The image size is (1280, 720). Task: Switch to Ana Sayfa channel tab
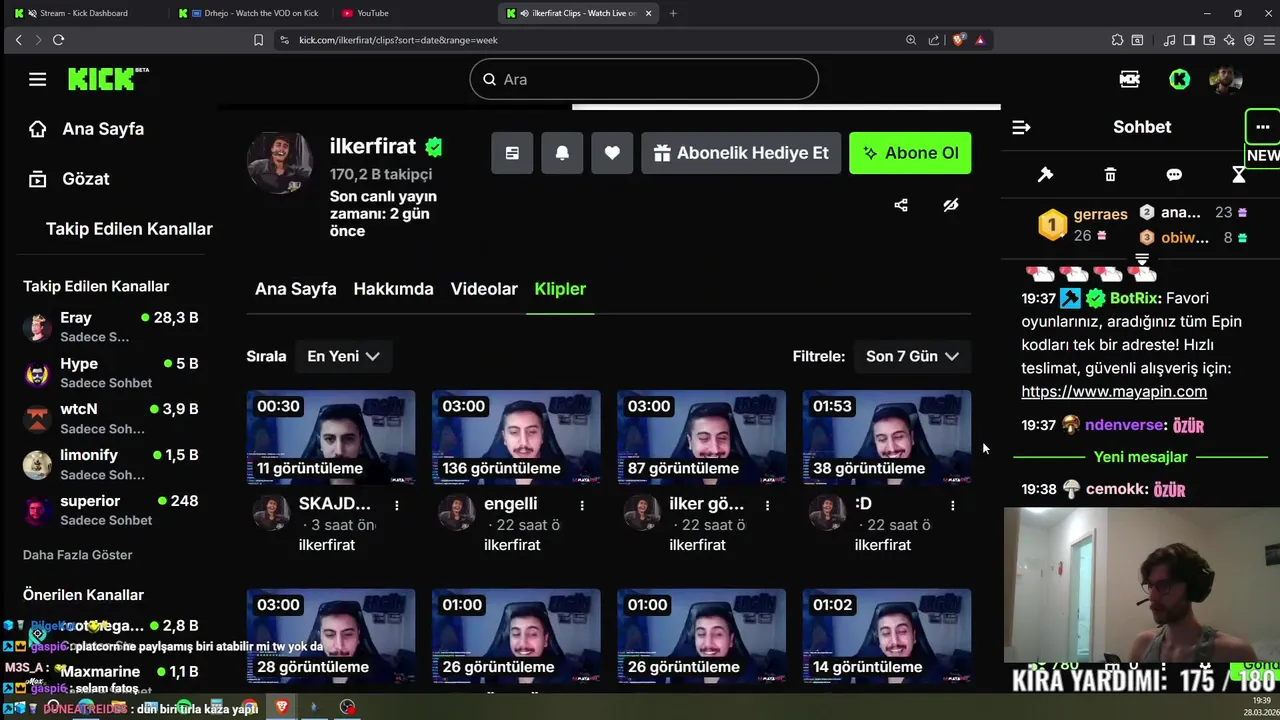295,289
